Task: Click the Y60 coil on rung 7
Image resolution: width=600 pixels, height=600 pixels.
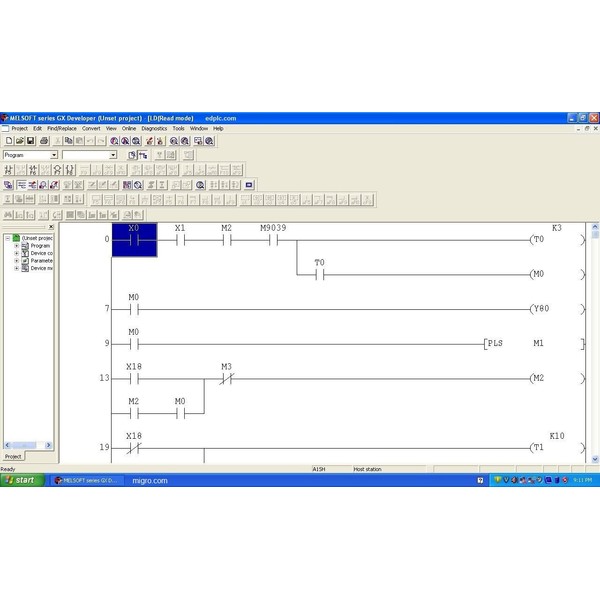Action: coord(541,309)
